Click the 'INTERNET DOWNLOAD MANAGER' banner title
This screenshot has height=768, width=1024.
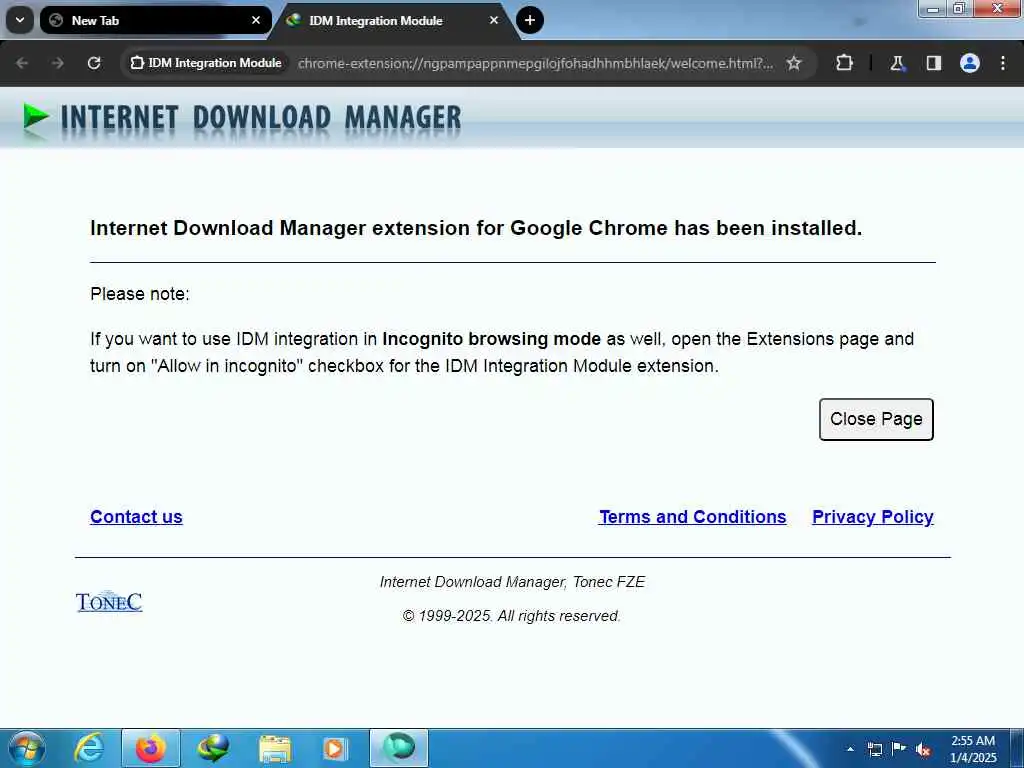click(261, 118)
